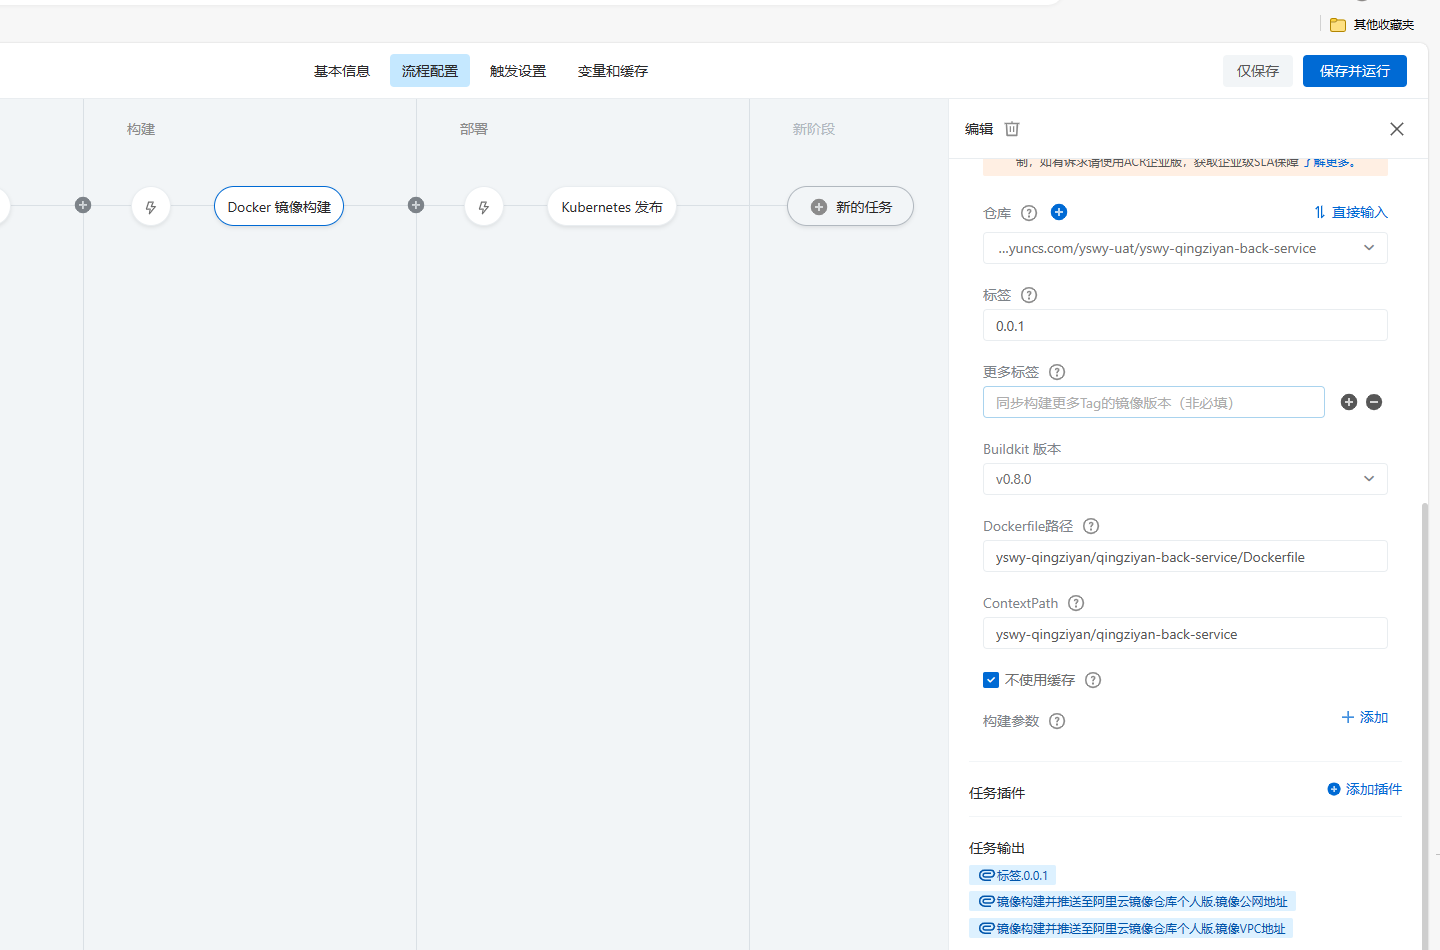Open trigger settings of the 构建 stage

point(151,207)
